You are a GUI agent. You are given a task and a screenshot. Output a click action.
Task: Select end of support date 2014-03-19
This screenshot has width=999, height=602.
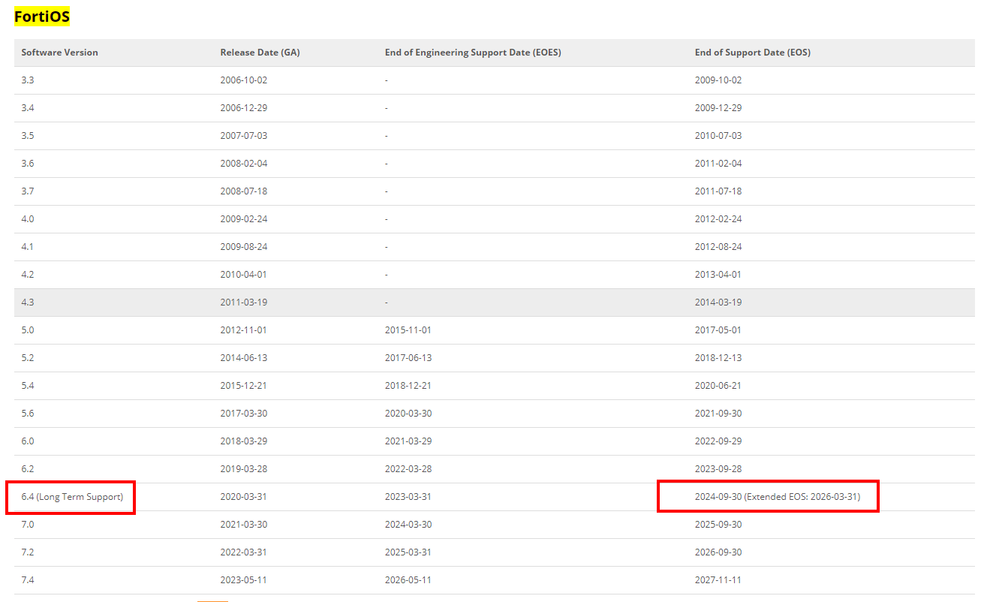(718, 303)
